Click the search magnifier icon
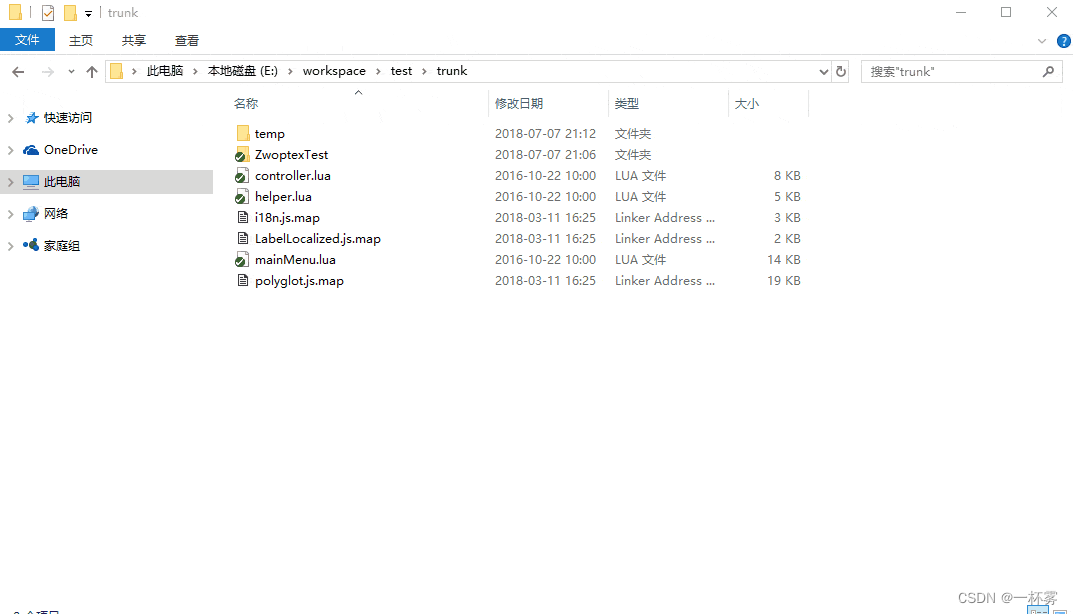This screenshot has width=1073, height=614. pyautogui.click(x=1048, y=71)
